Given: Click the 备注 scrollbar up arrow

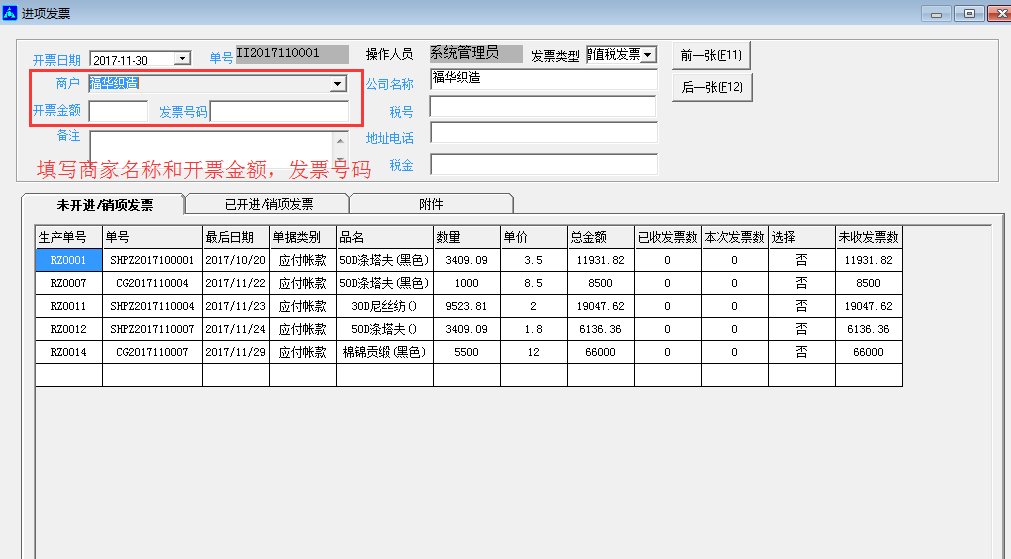Looking at the screenshot, I should (x=340, y=140).
